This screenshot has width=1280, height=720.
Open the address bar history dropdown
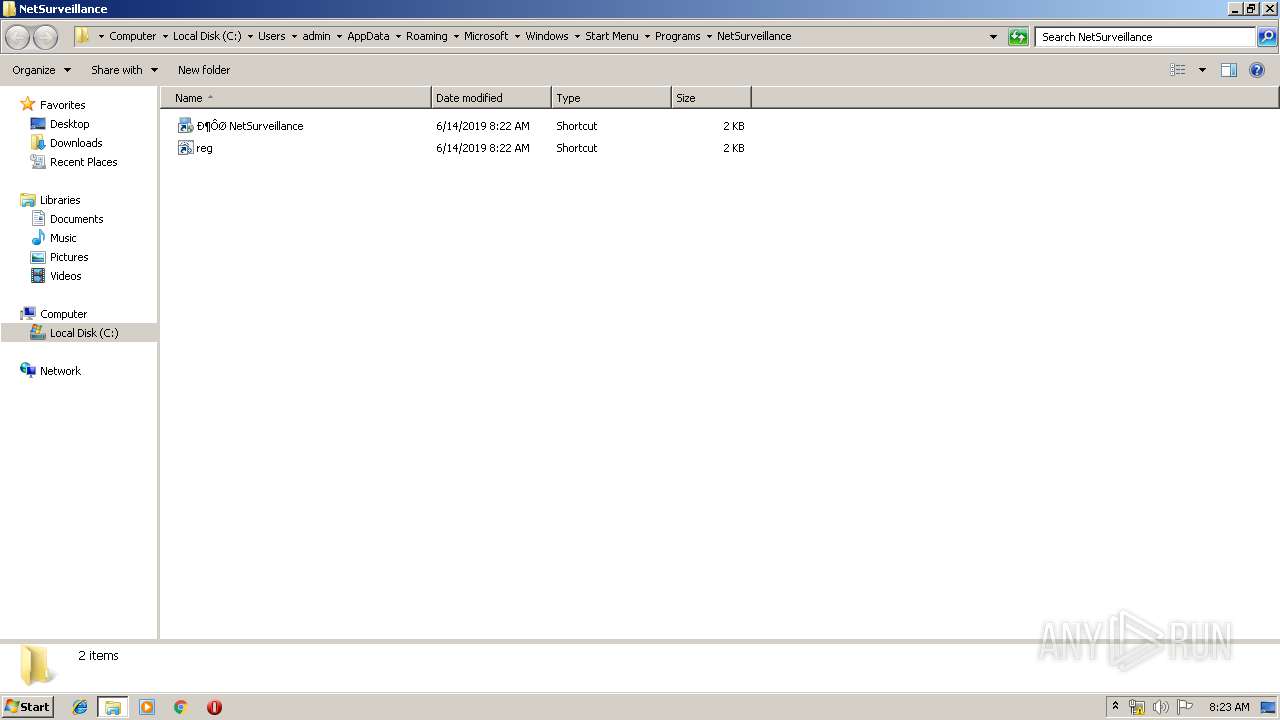993,37
